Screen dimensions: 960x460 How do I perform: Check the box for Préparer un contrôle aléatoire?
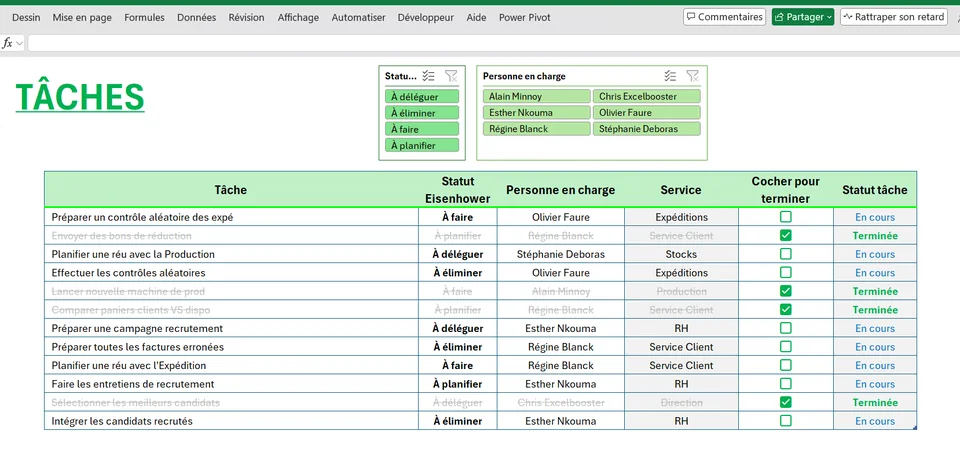pos(786,217)
